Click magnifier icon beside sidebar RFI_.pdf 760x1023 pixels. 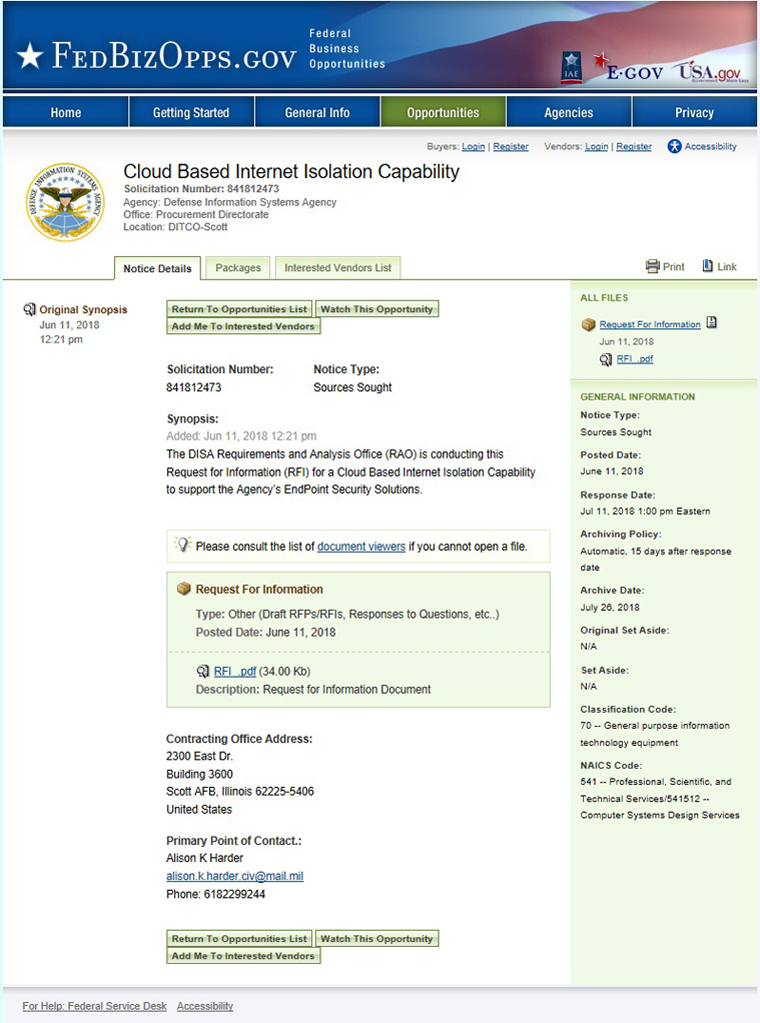(606, 359)
